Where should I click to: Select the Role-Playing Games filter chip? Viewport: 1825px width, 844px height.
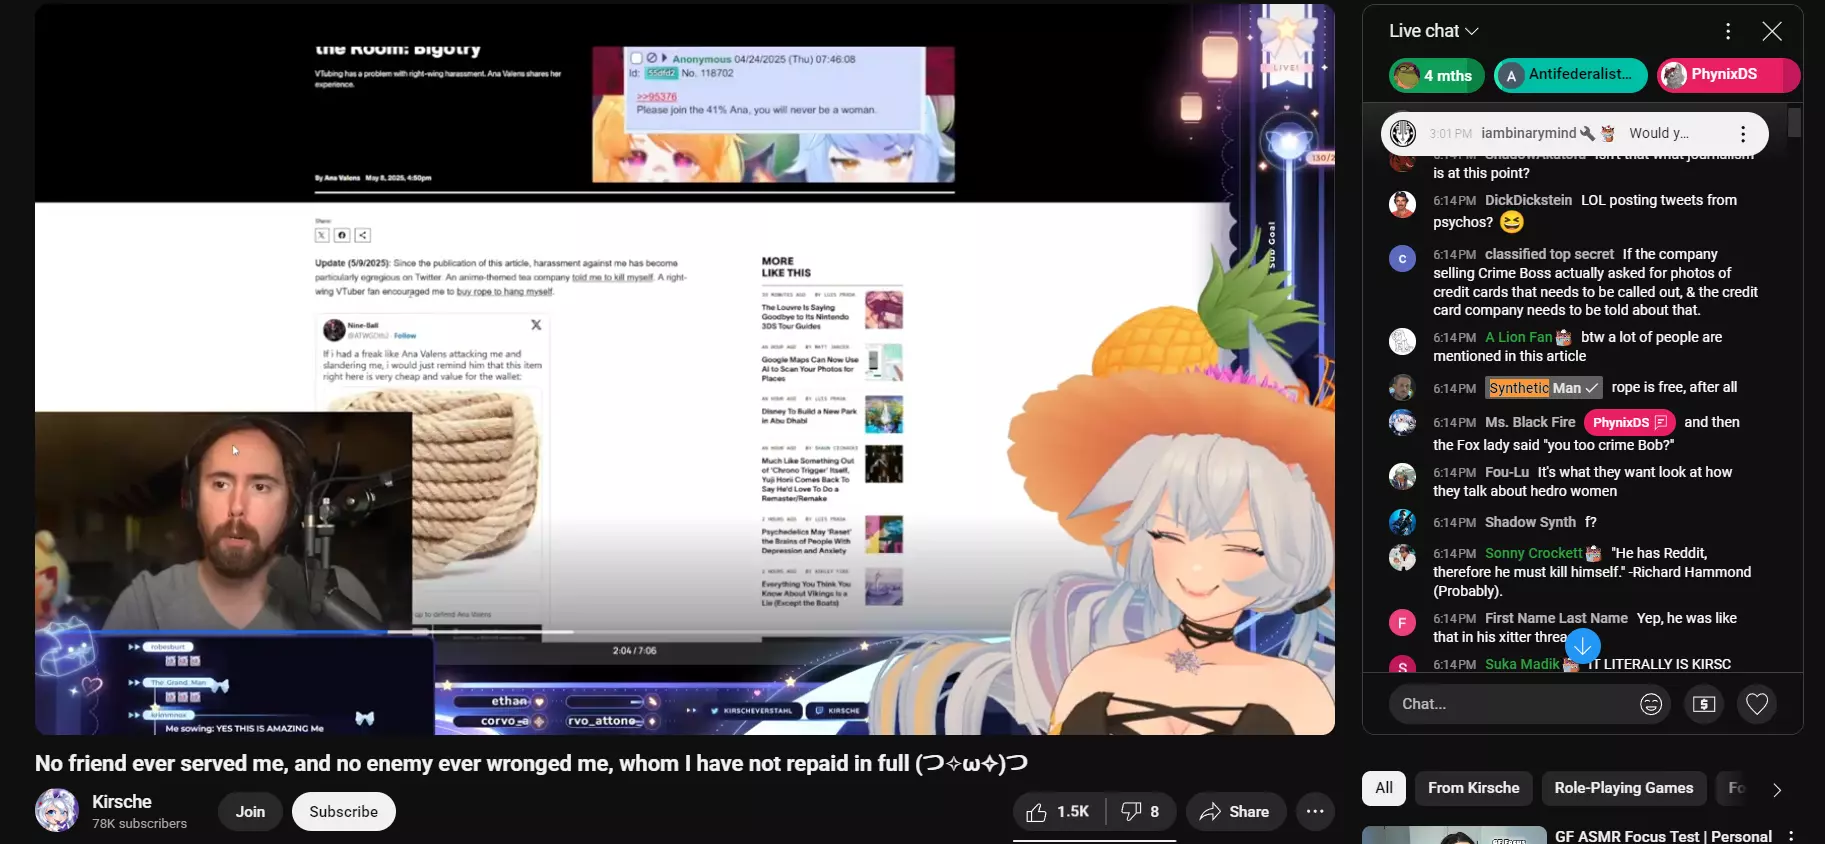[1624, 788]
